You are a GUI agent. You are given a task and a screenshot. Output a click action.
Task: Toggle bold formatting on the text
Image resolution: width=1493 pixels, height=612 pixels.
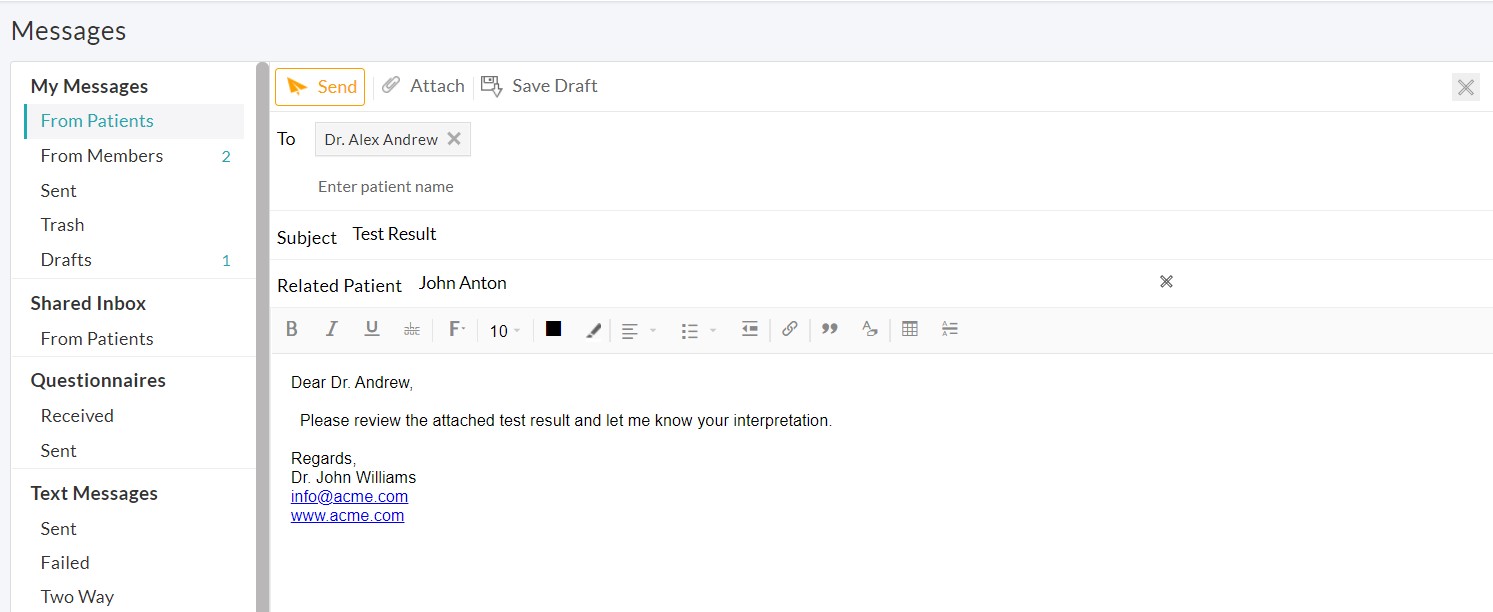(x=291, y=328)
